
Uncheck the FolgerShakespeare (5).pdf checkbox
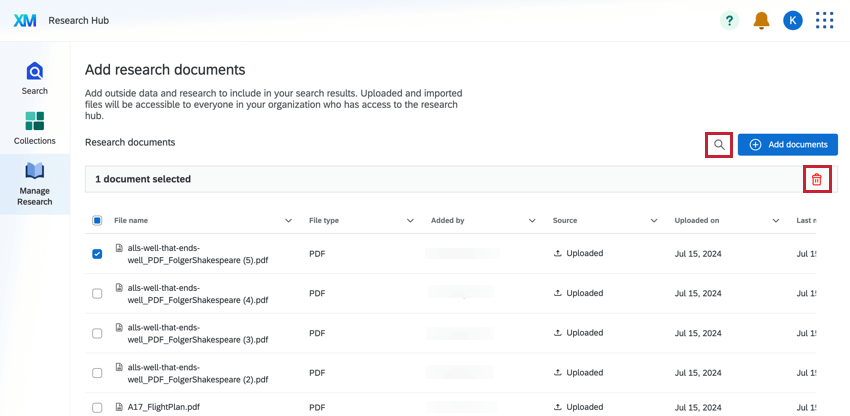point(97,254)
